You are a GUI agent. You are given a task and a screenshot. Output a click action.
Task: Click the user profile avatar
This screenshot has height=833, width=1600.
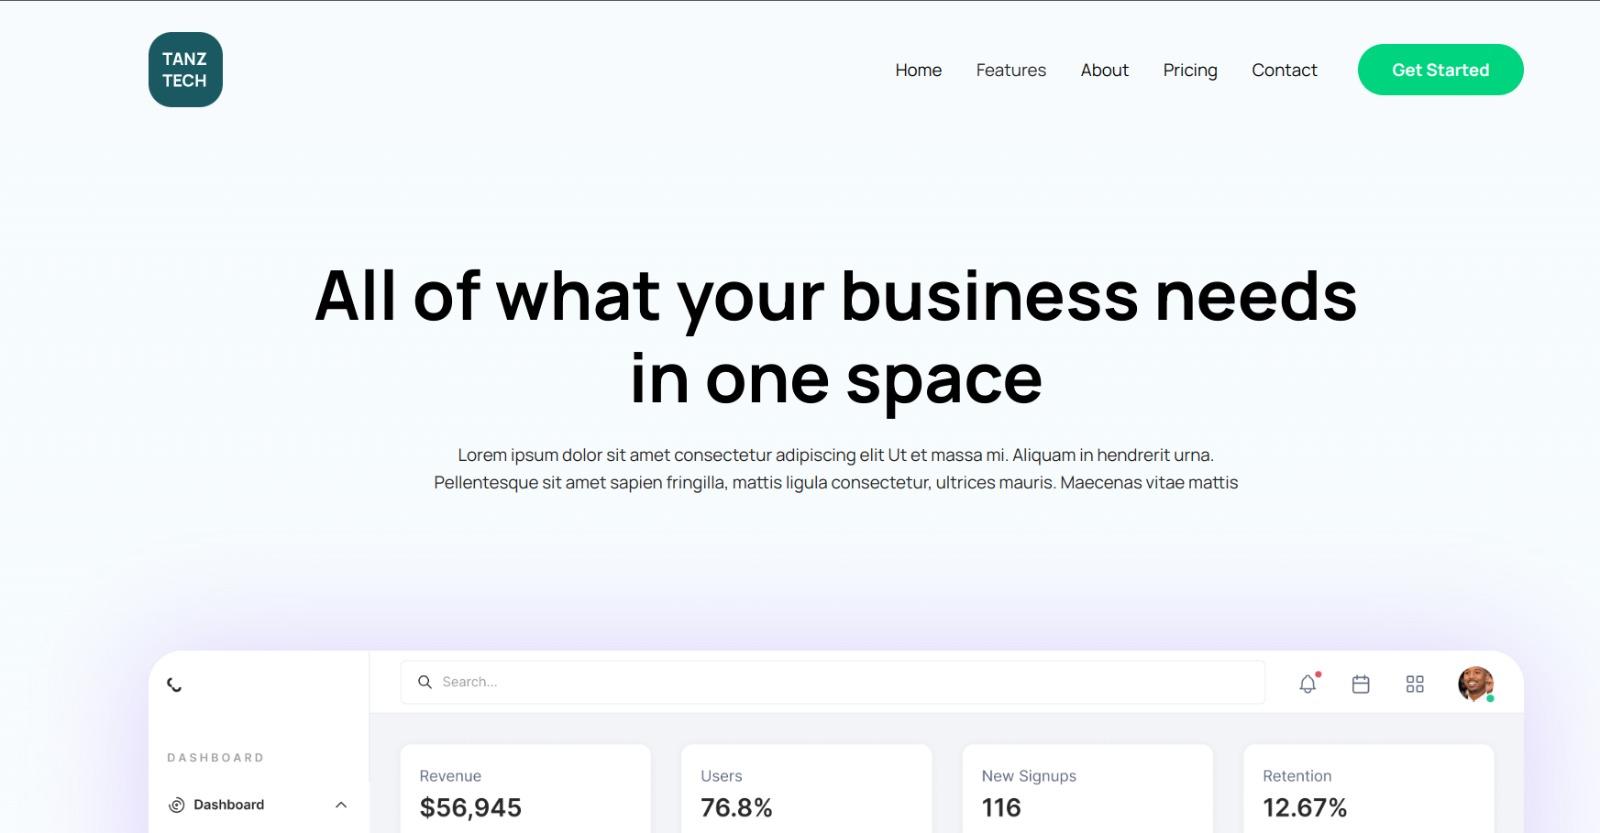tap(1475, 684)
